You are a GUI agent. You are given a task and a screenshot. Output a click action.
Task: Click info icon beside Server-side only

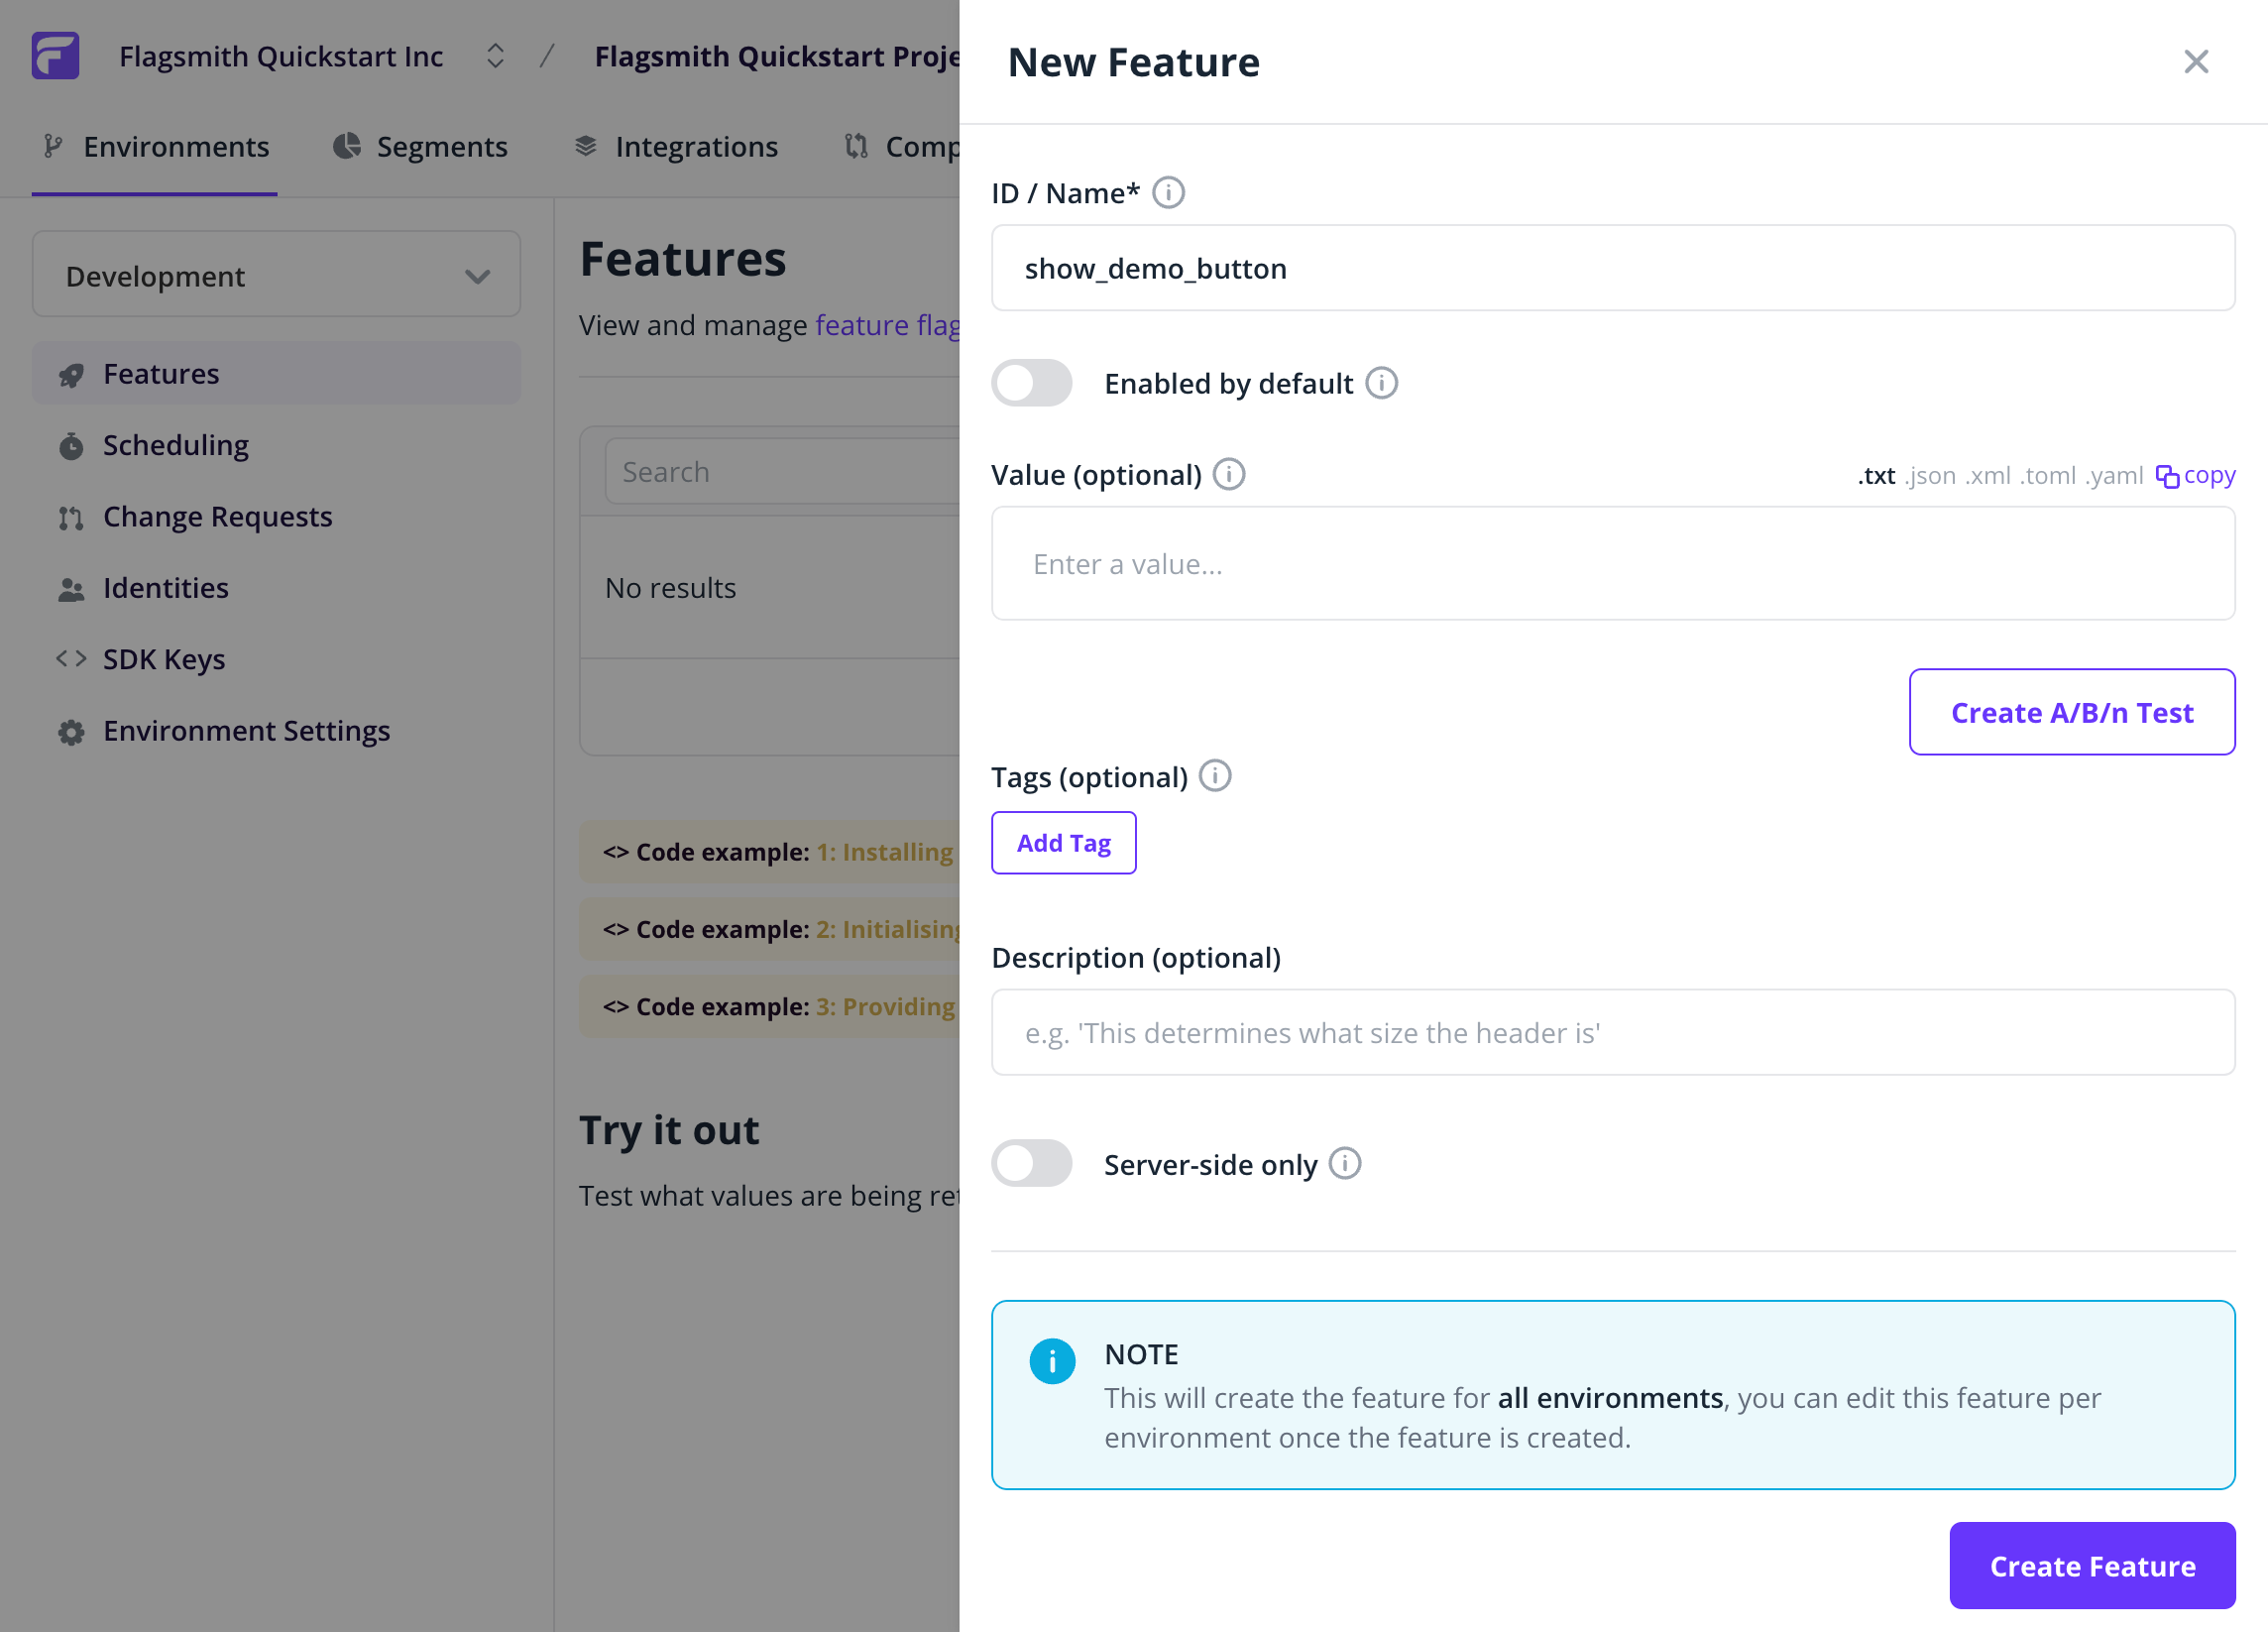[1345, 1164]
